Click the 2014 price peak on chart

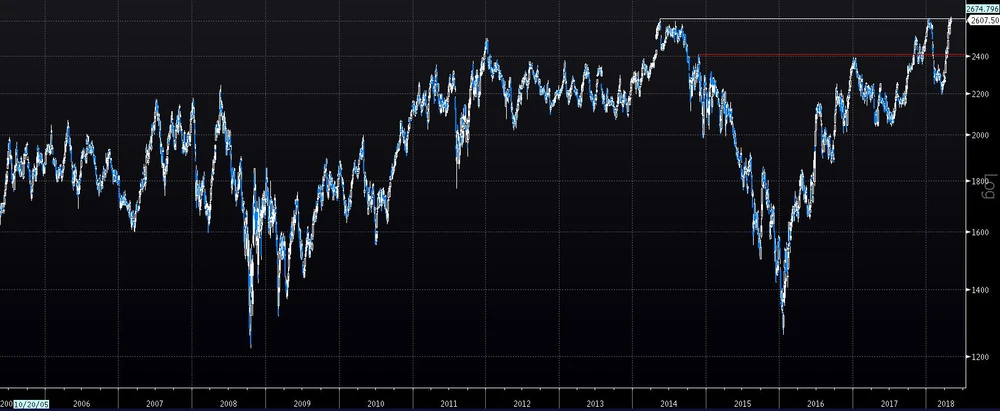tap(660, 22)
